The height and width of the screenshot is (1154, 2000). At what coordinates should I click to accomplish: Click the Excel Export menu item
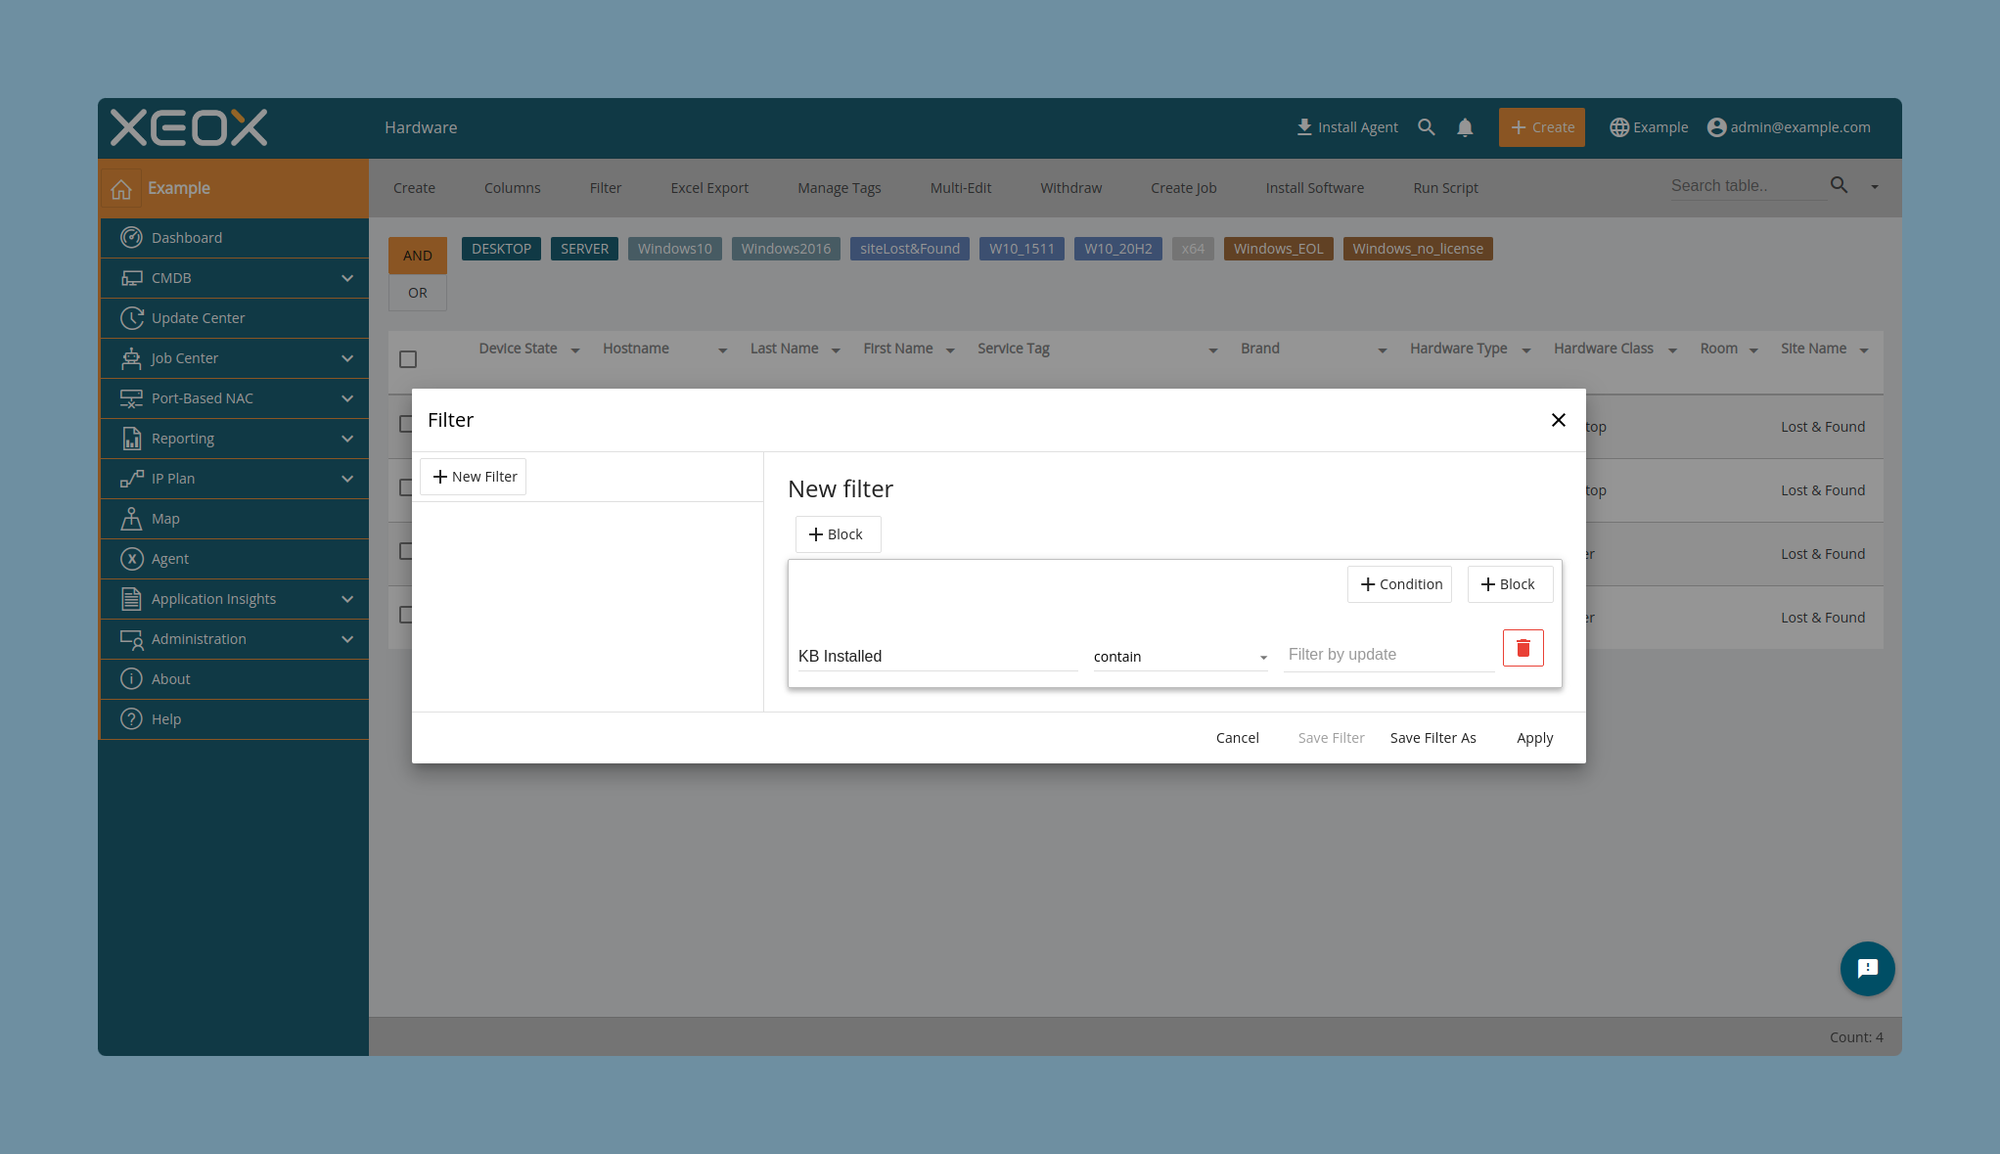click(707, 187)
